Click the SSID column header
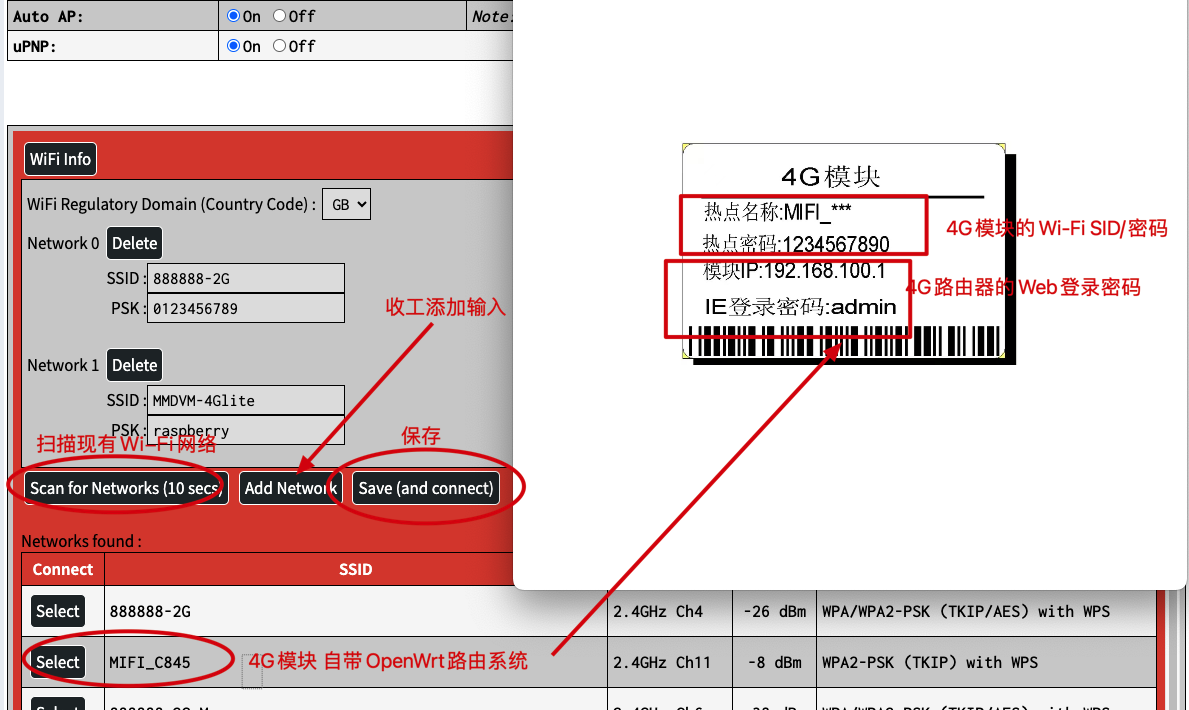Viewport: 1189px width, 710px height. click(356, 570)
